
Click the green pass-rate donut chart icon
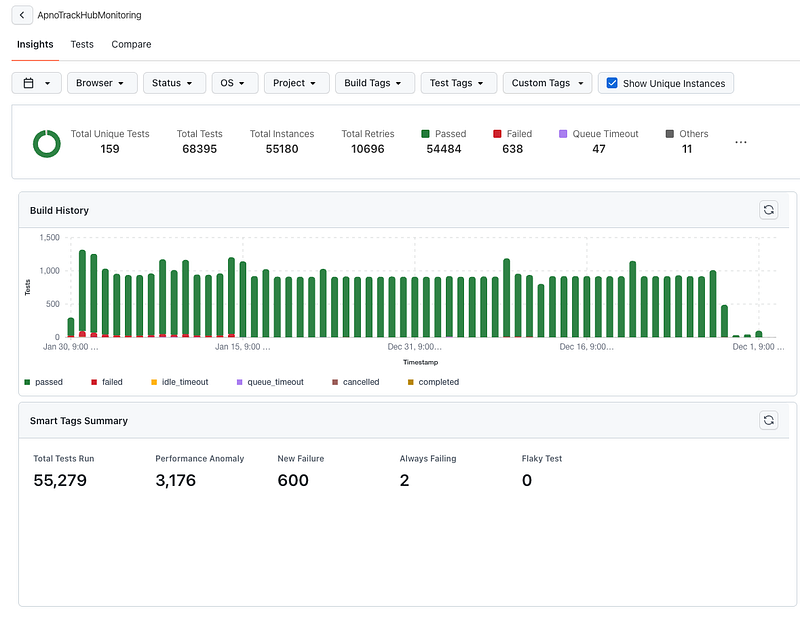pyautogui.click(x=47, y=143)
